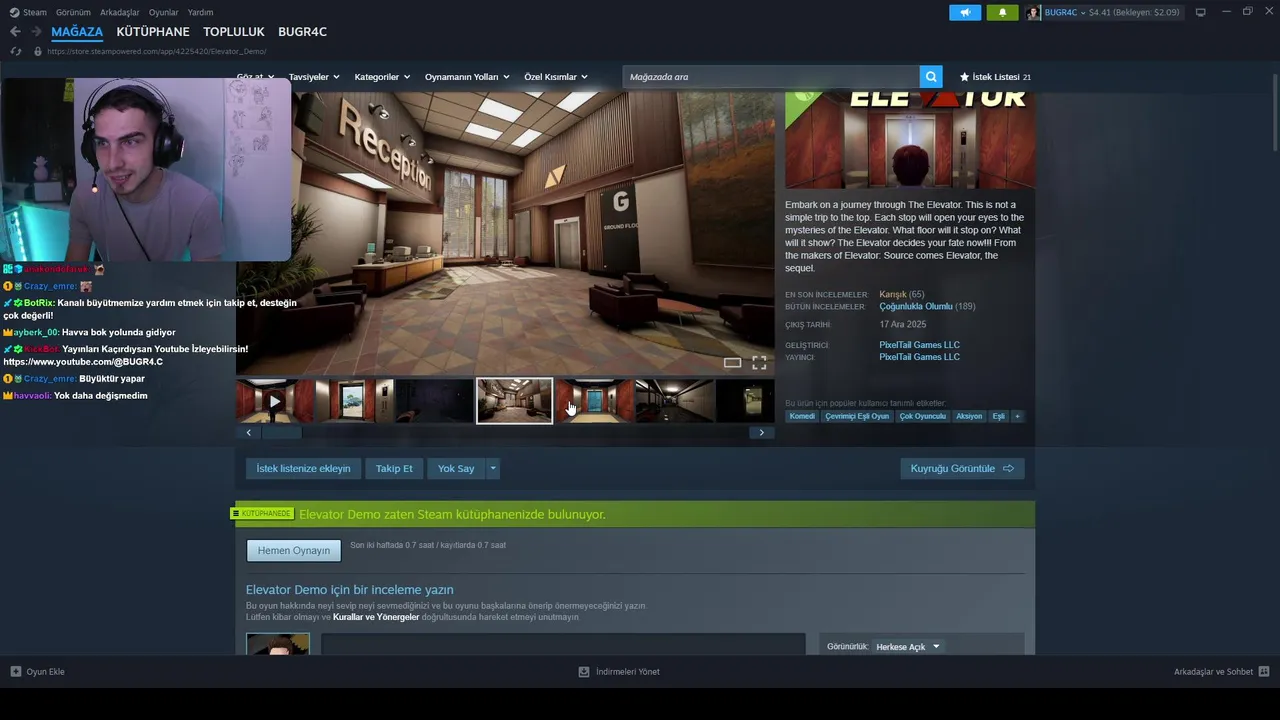Image resolution: width=1280 pixels, height=720 pixels.
Task: Play the trailer video thumbnail
Action: pyautogui.click(x=274, y=401)
